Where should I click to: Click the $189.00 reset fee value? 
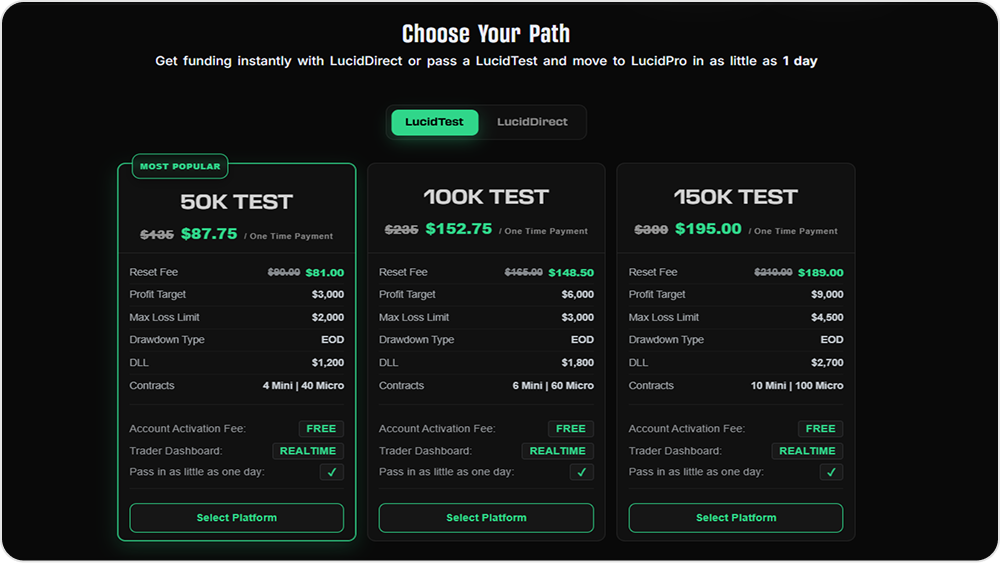tap(821, 273)
